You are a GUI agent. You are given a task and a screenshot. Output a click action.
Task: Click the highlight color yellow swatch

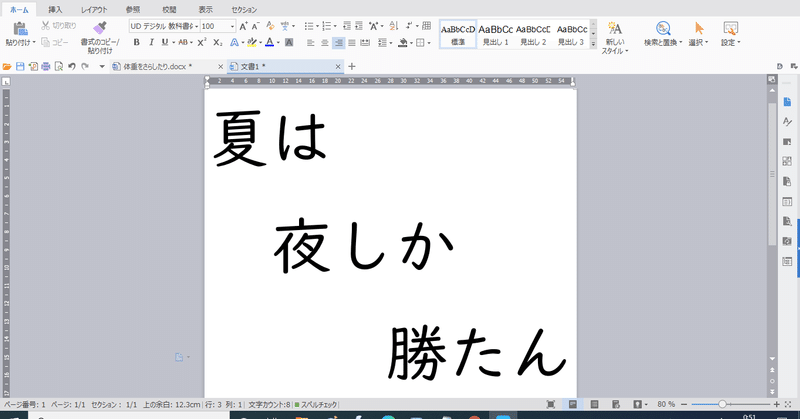(x=252, y=43)
